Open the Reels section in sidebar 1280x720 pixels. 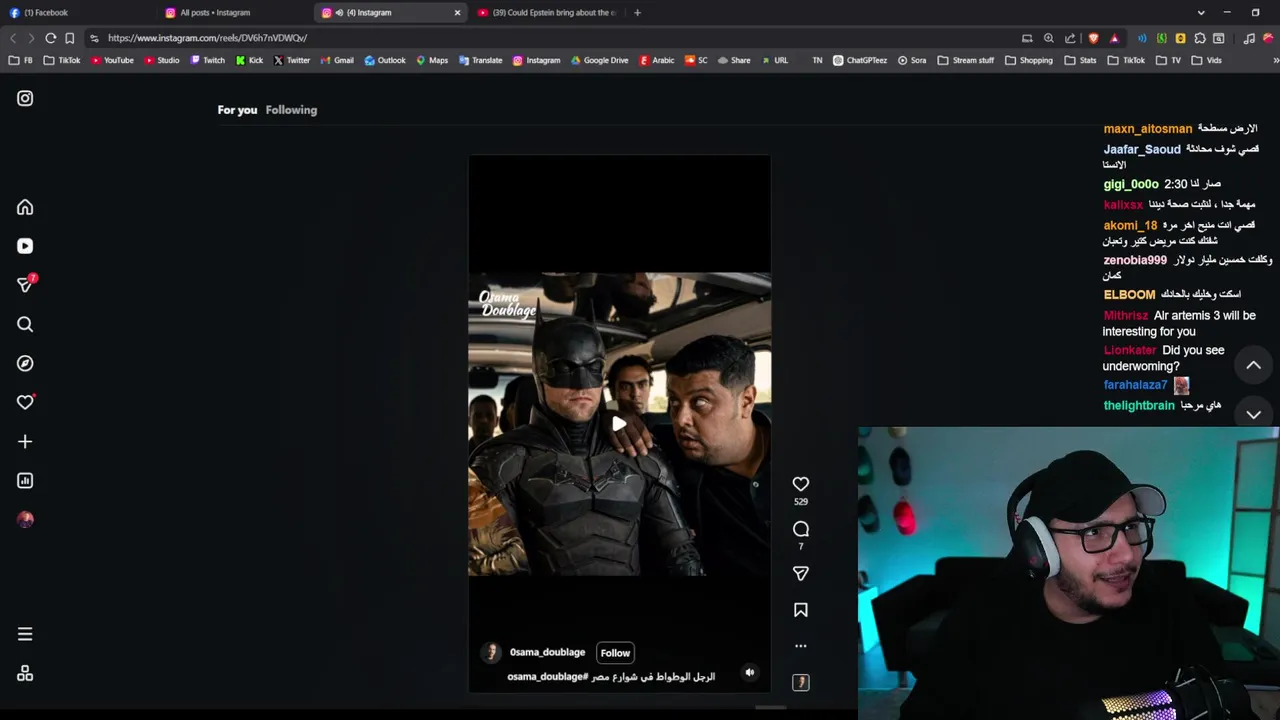click(25, 246)
